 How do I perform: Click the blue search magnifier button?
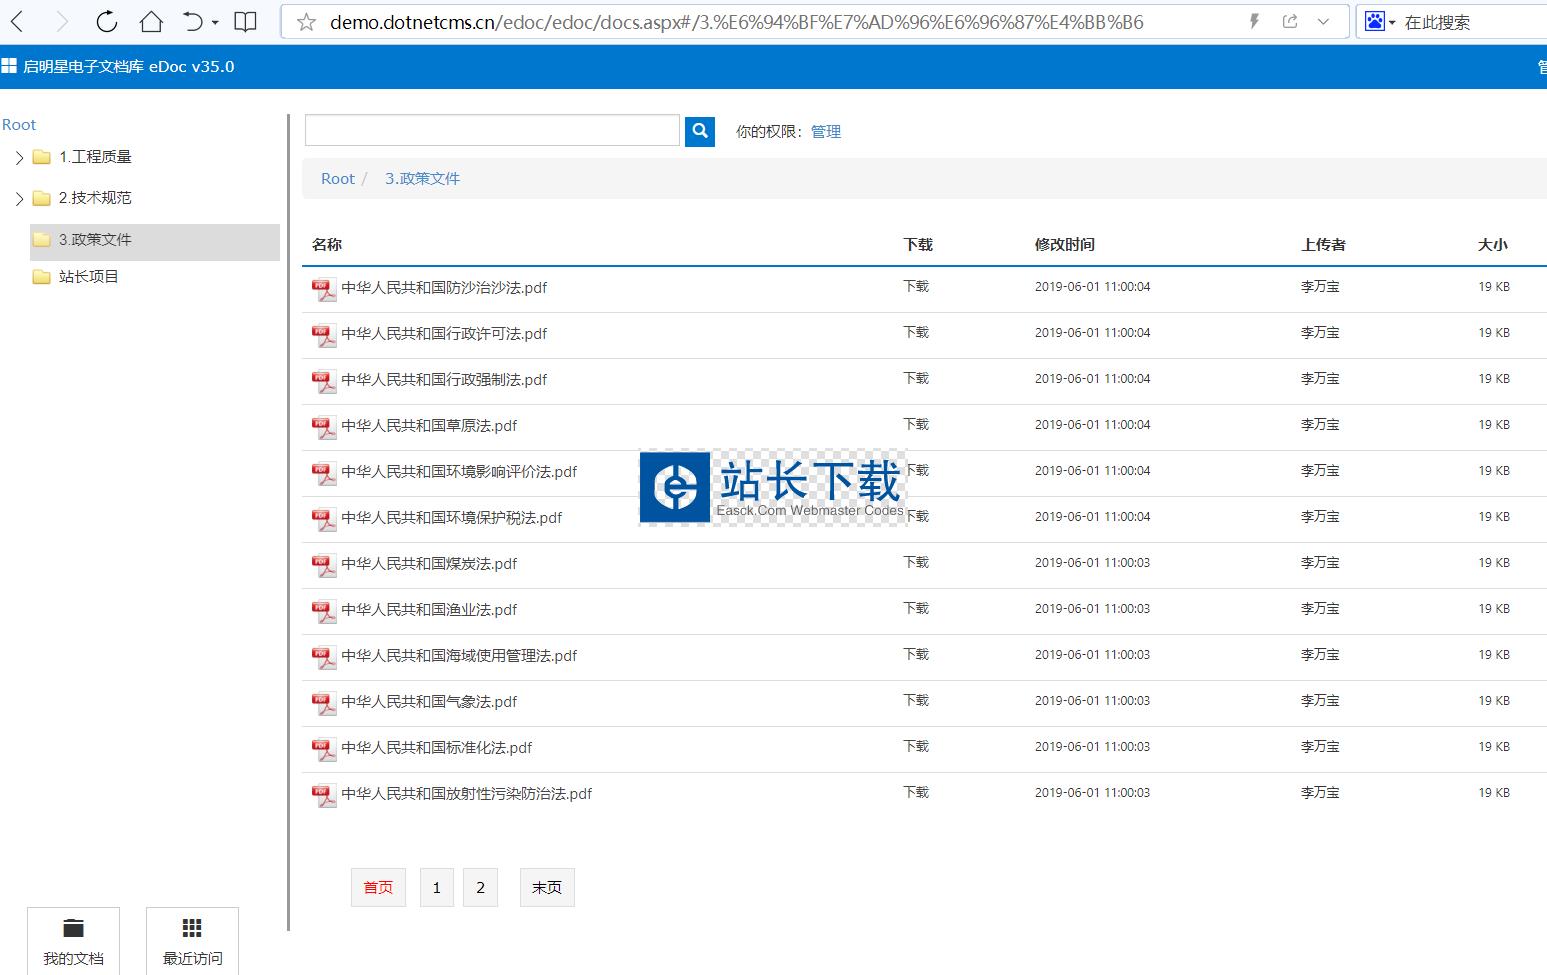pos(700,131)
